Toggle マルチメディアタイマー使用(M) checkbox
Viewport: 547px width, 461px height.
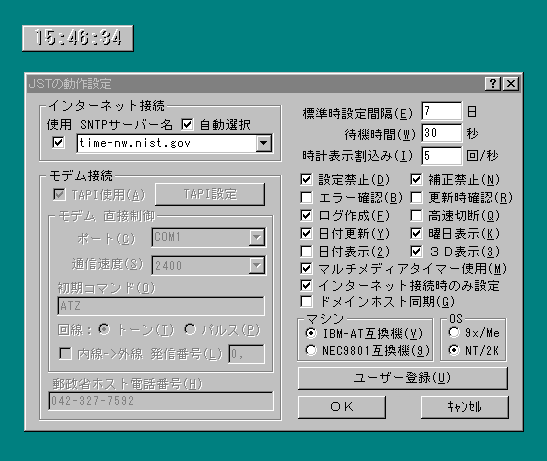(x=306, y=268)
